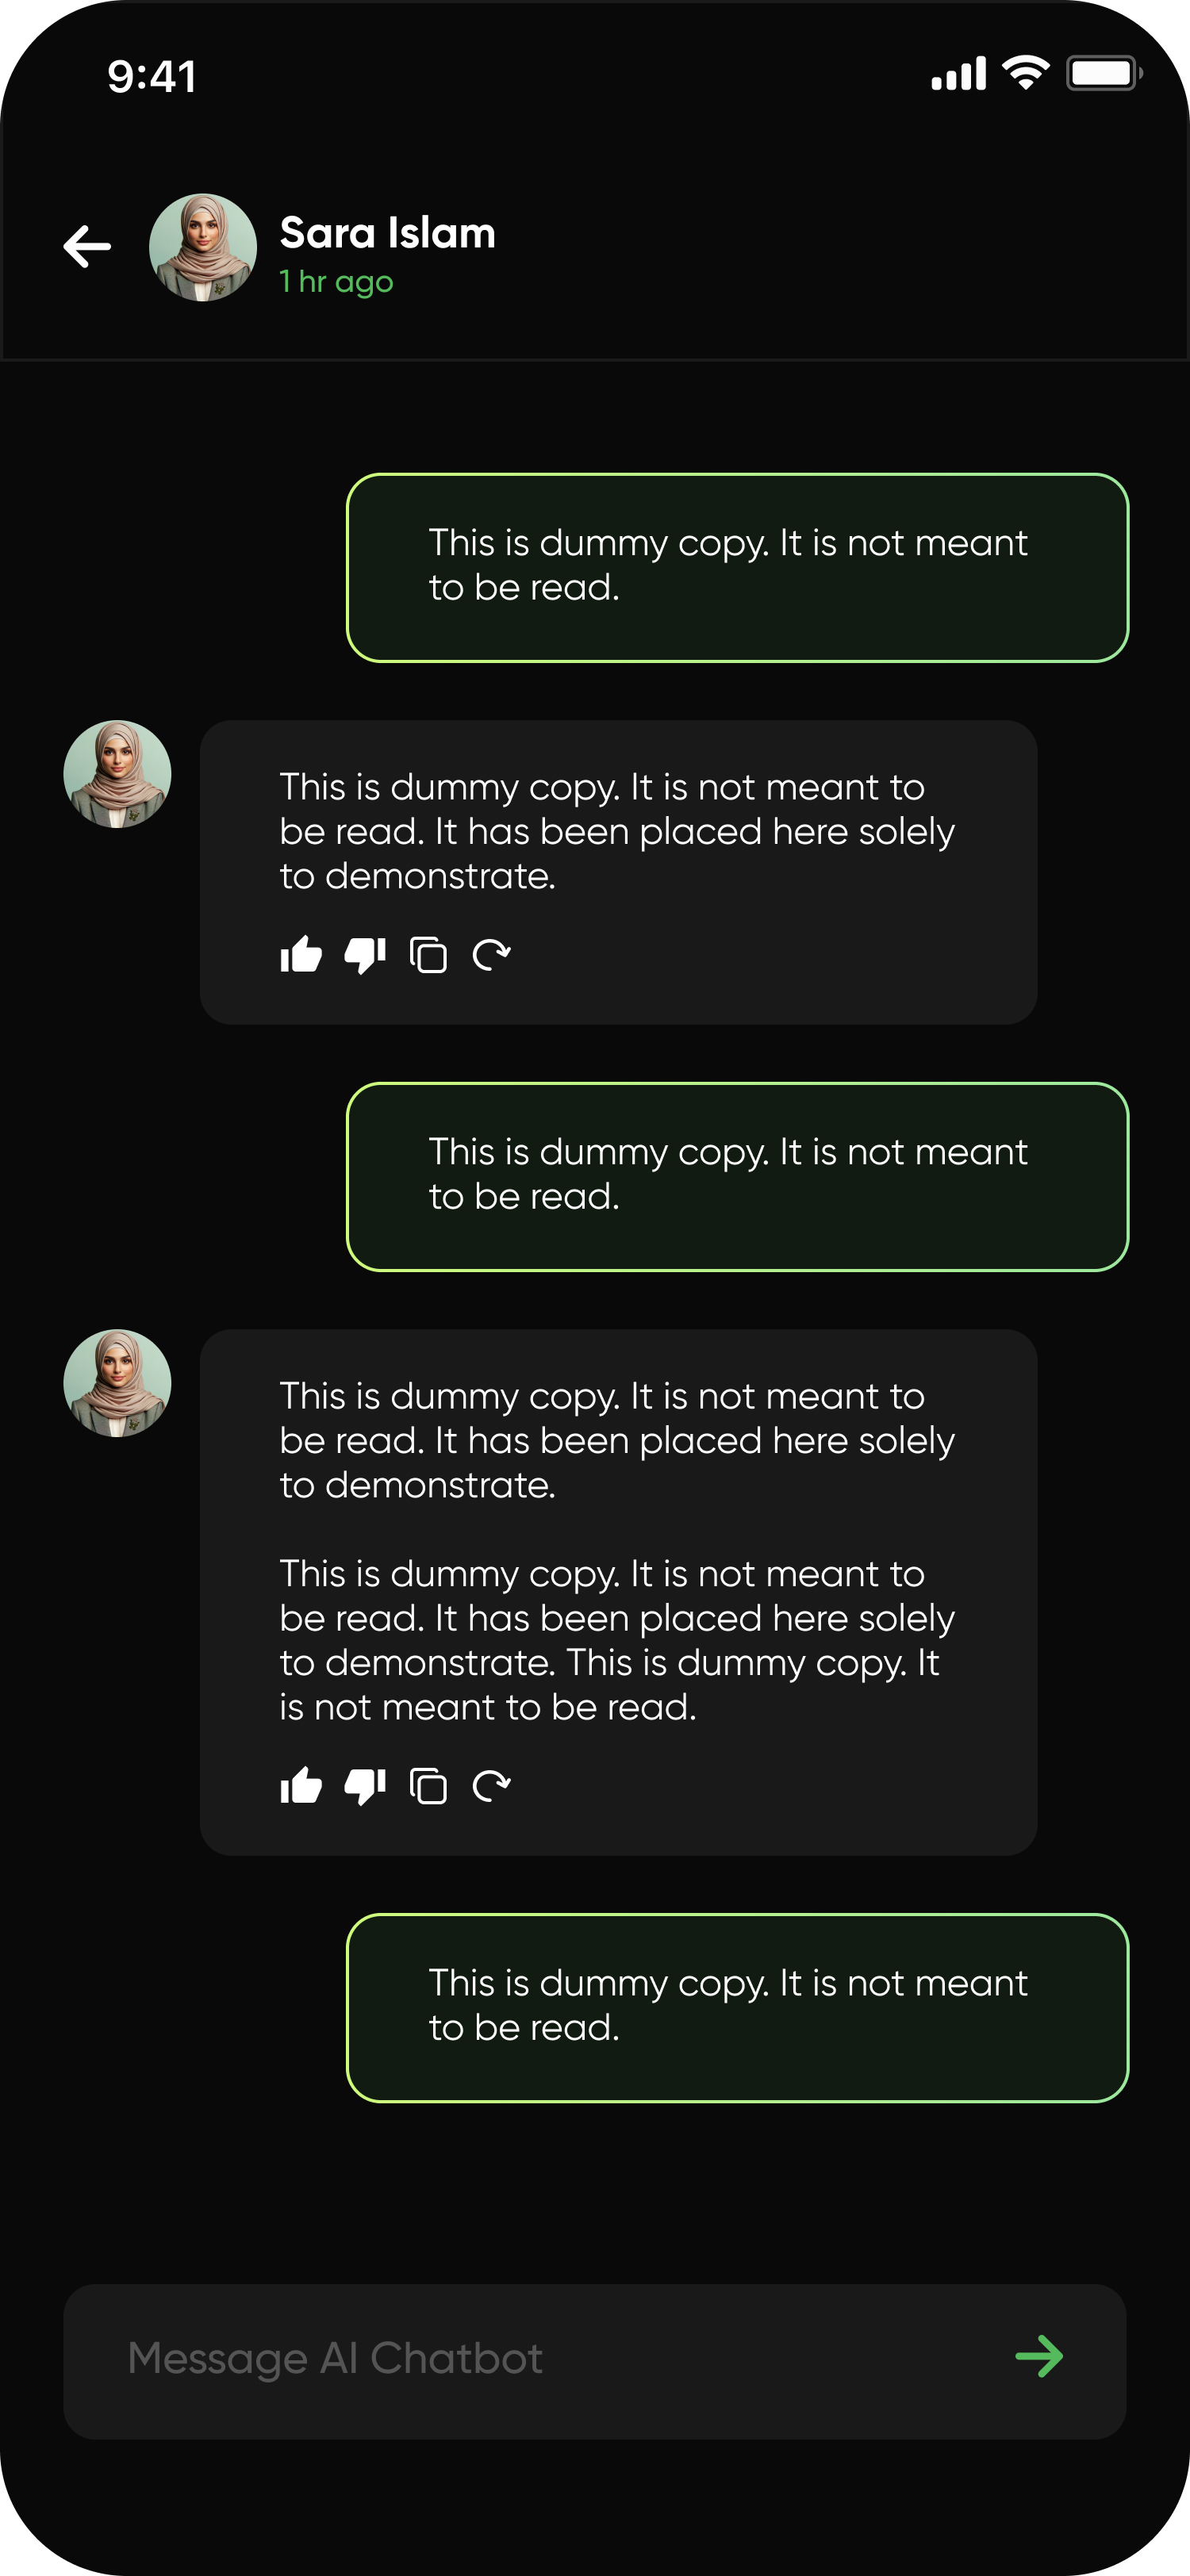Copy the first chatbot reply text
The image size is (1190, 2576).
click(x=428, y=955)
